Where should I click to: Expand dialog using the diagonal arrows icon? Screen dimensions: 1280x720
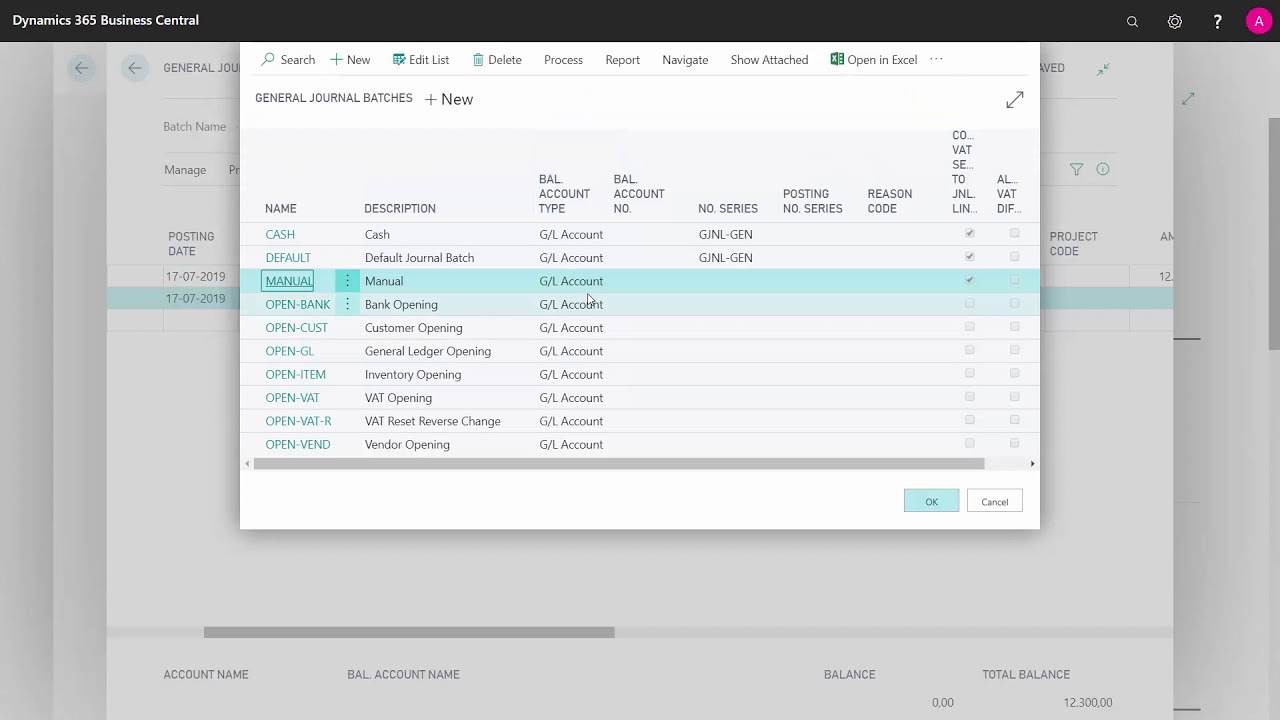point(1015,100)
